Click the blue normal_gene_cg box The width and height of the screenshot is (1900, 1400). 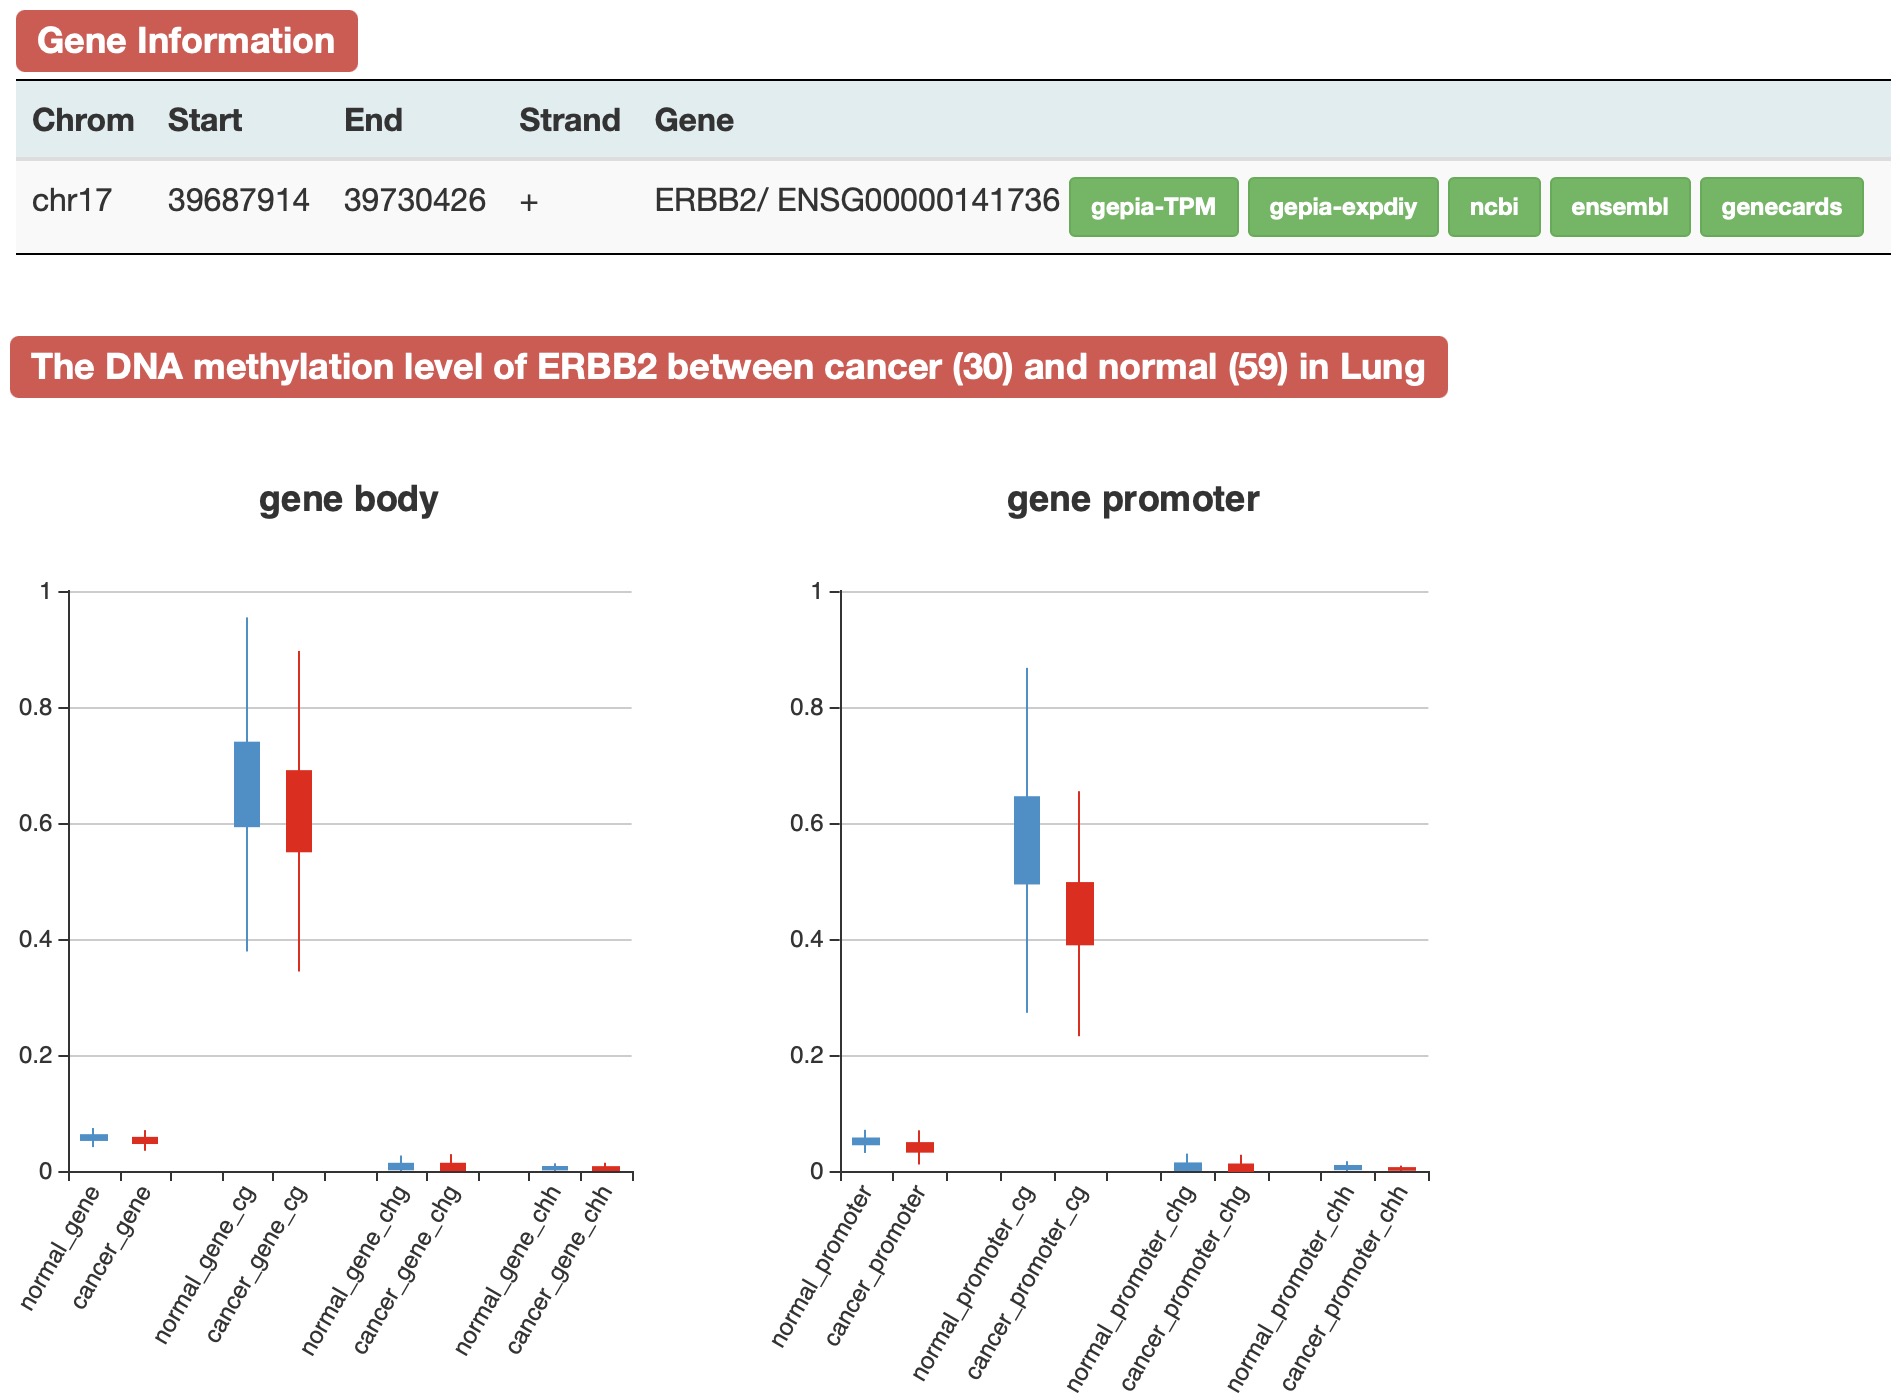pyautogui.click(x=247, y=784)
